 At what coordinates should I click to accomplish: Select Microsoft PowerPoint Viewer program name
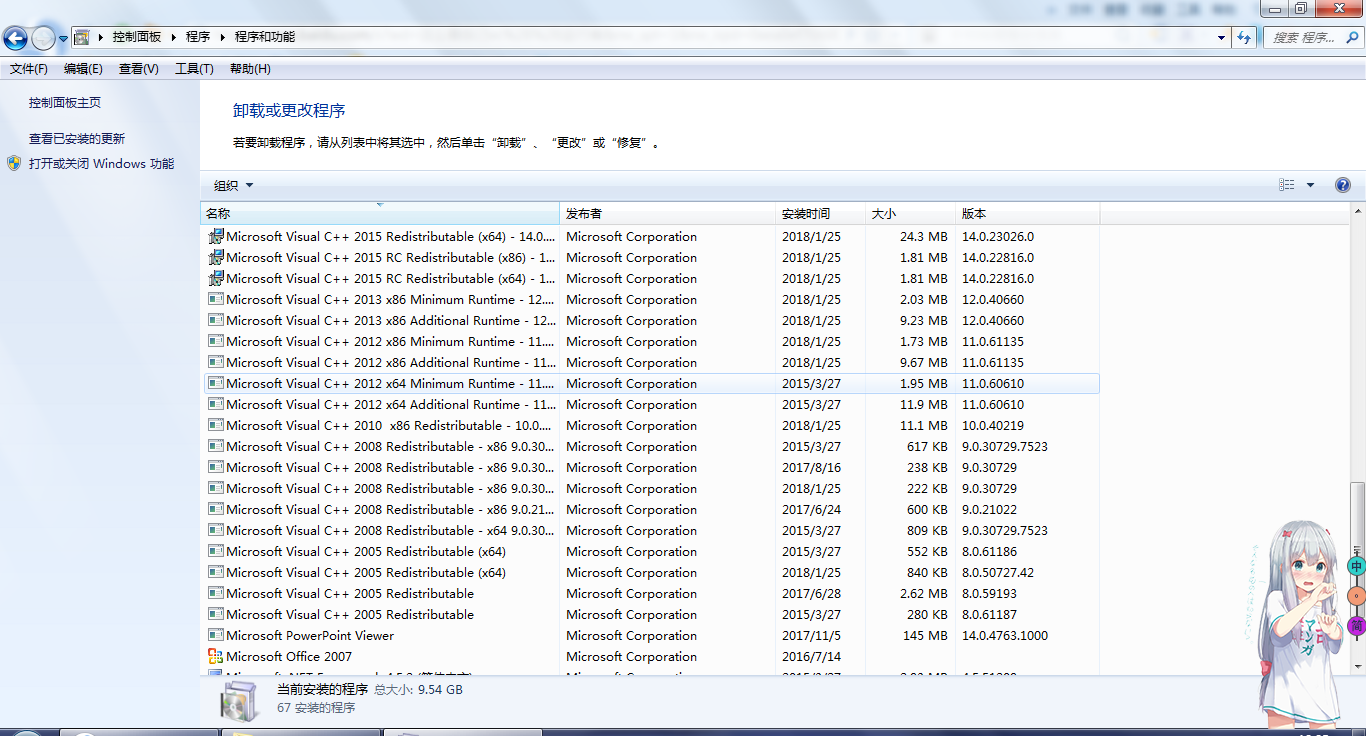click(310, 636)
